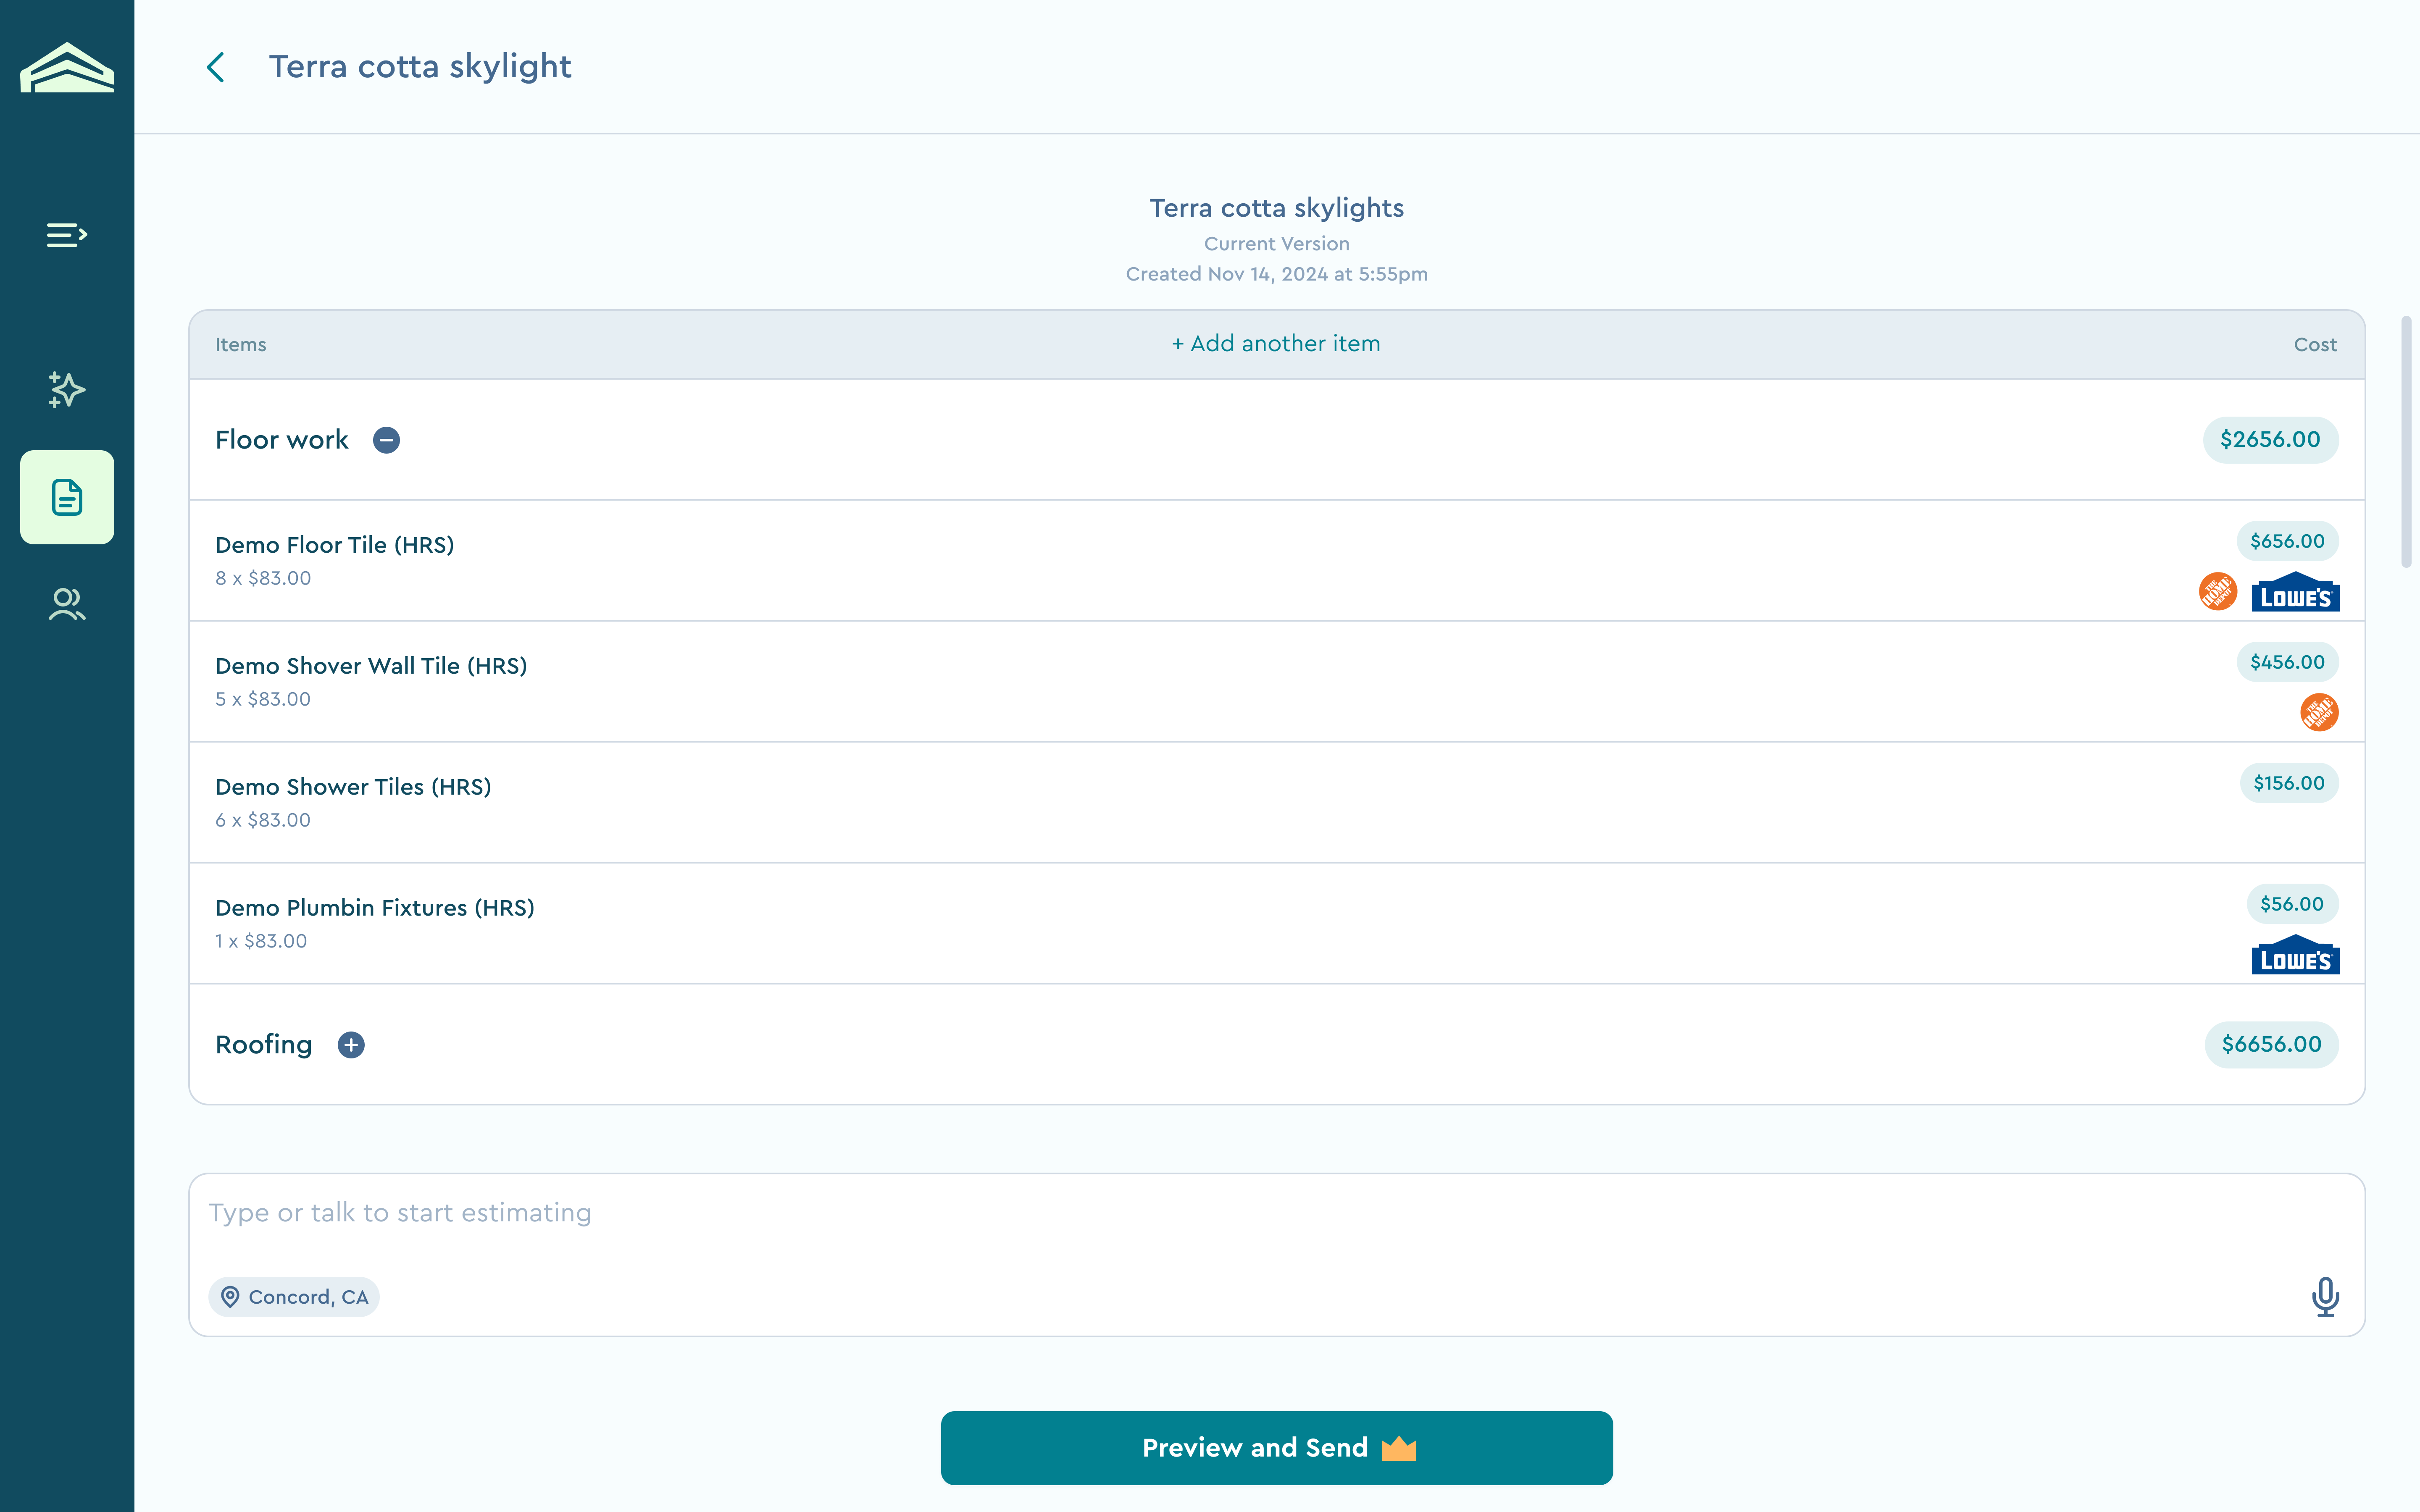Click the $156.00 cost badge
Image resolution: width=2420 pixels, height=1512 pixels.
click(2289, 783)
